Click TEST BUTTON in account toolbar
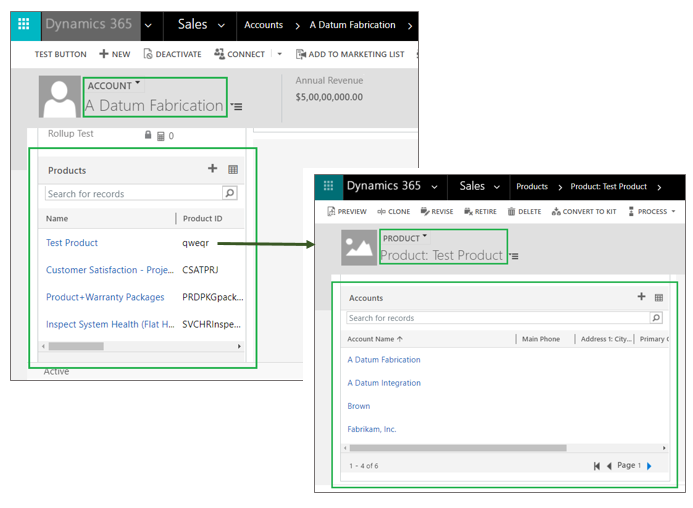 pos(61,54)
